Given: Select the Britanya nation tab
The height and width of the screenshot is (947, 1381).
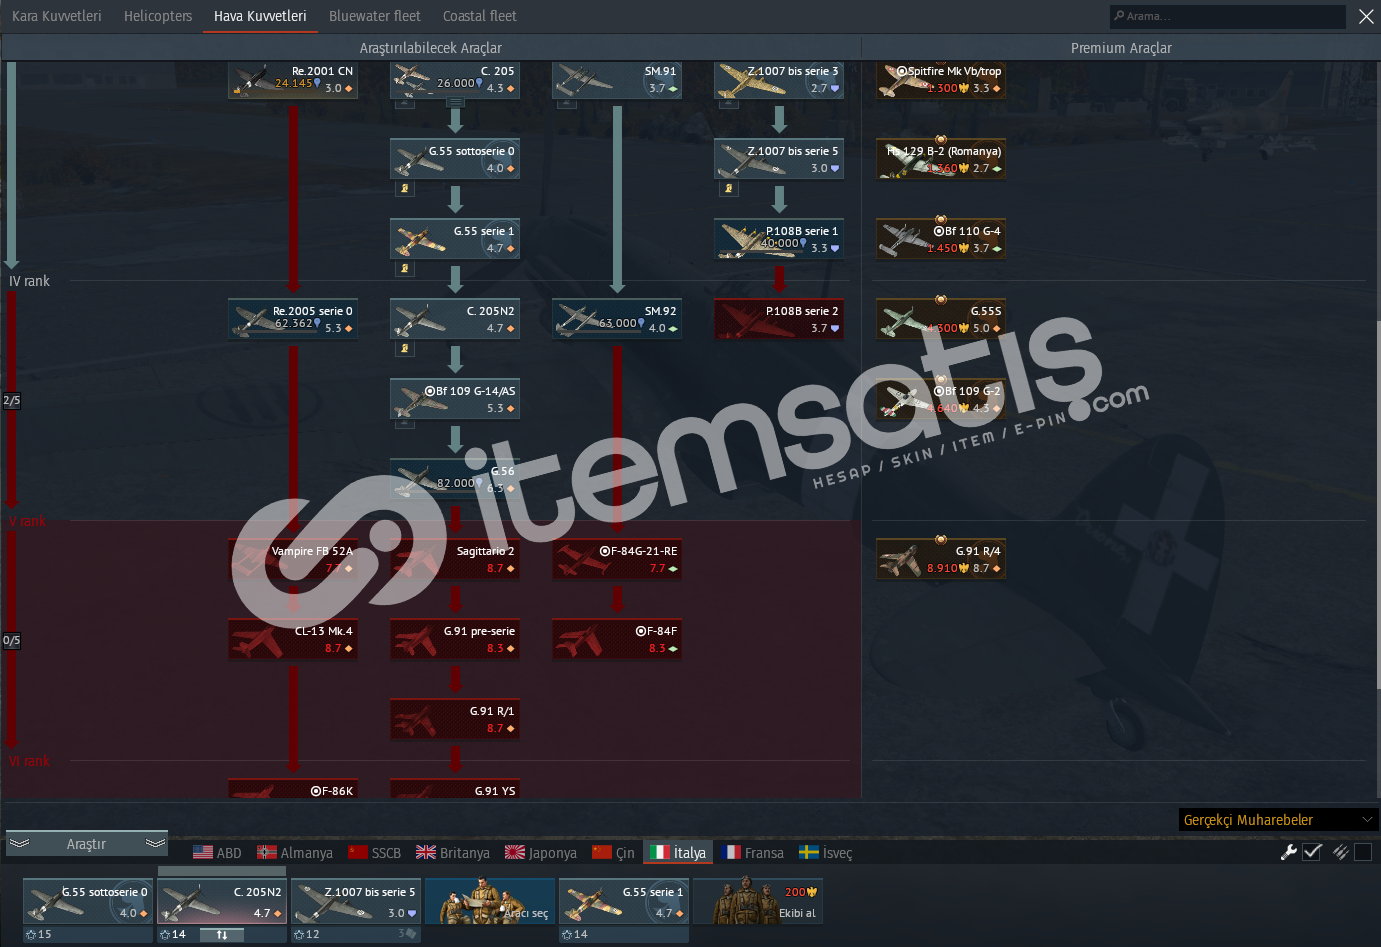Looking at the screenshot, I should coord(453,852).
